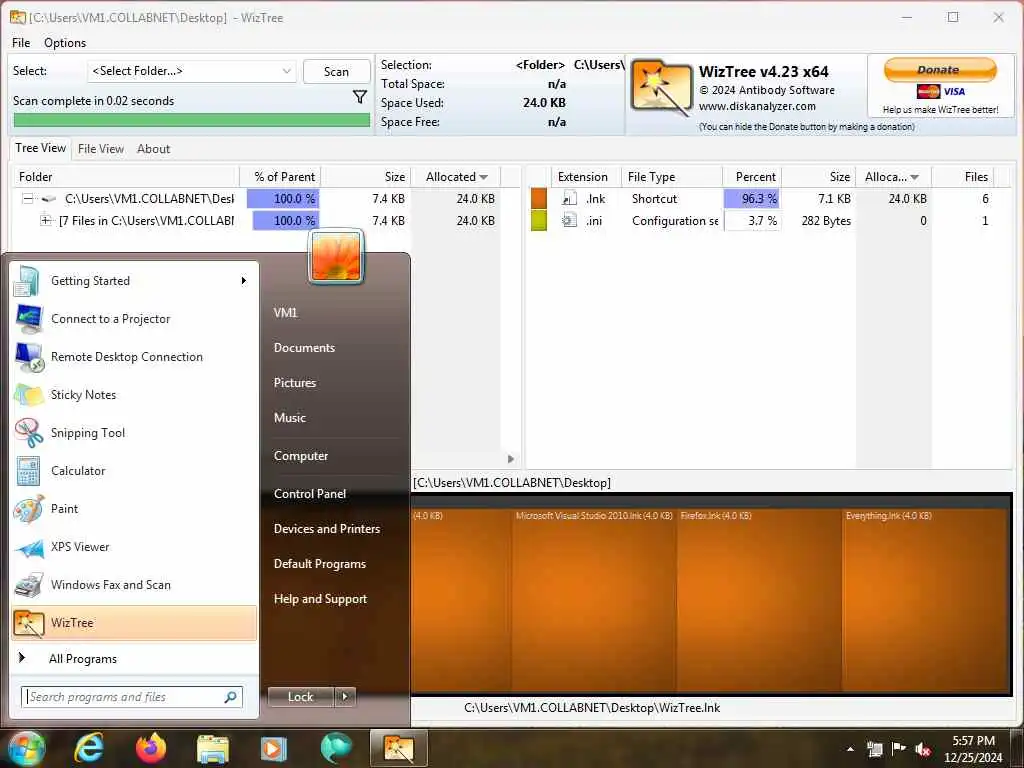Expand the 7 Files in folder node
1024x768 pixels.
46,221
